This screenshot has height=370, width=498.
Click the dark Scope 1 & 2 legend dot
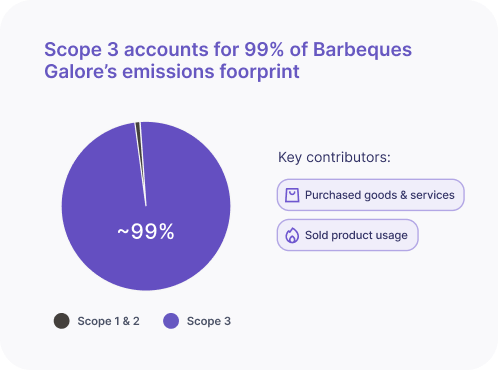click(x=62, y=321)
